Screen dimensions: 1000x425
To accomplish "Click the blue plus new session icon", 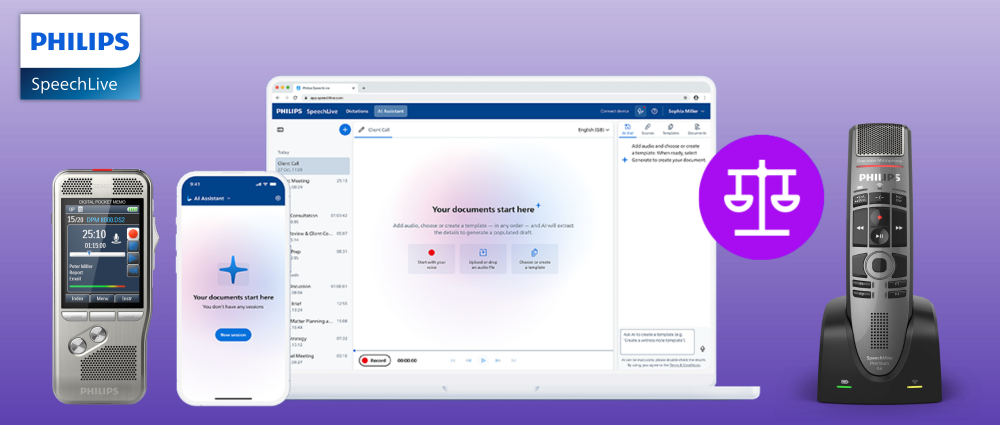I will (x=345, y=130).
